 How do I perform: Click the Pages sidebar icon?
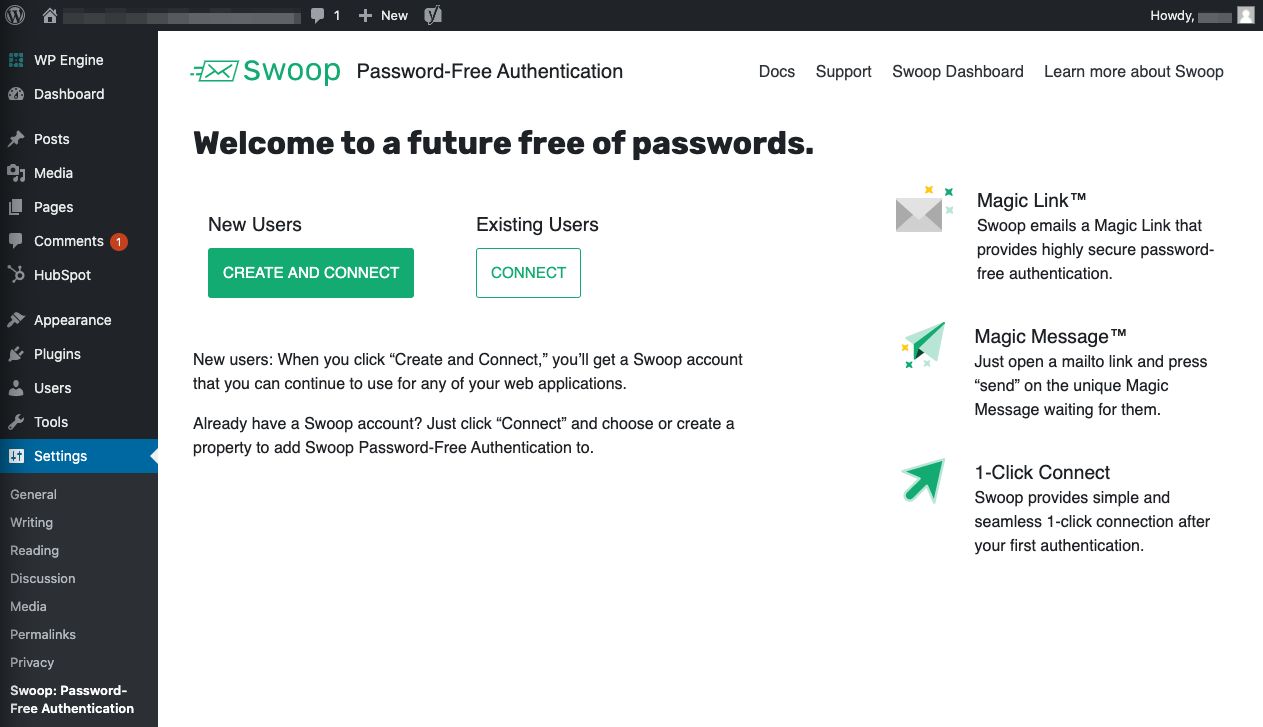point(16,207)
